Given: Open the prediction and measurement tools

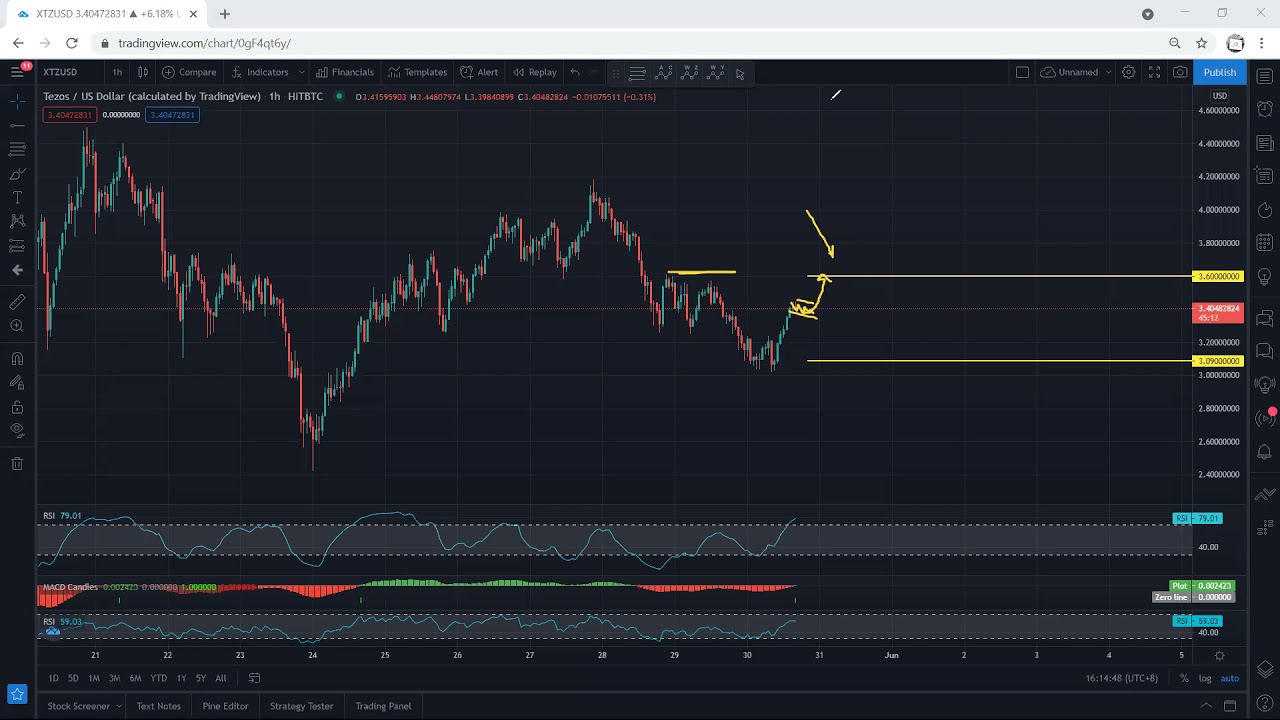Looking at the screenshot, I should 17,245.
